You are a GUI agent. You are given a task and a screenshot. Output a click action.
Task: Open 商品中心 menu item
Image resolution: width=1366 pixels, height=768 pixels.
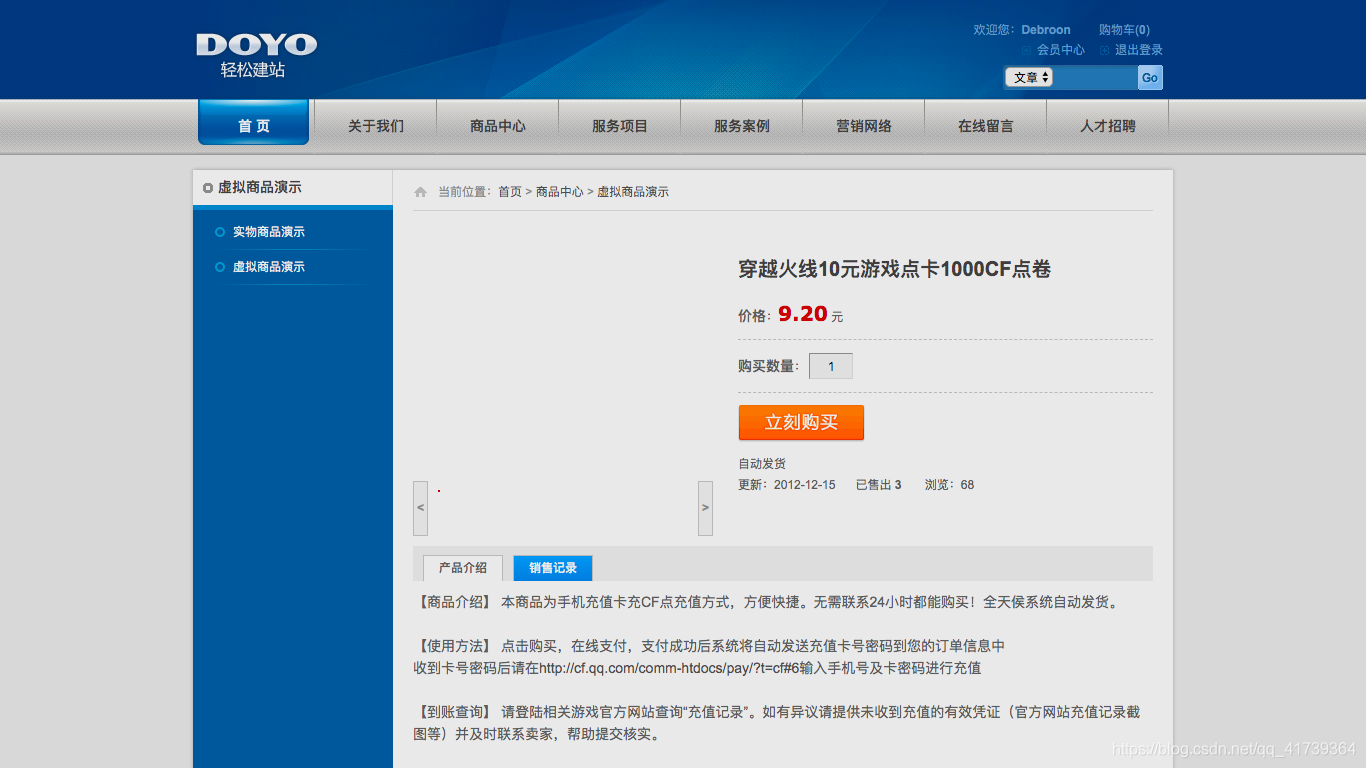coord(498,126)
